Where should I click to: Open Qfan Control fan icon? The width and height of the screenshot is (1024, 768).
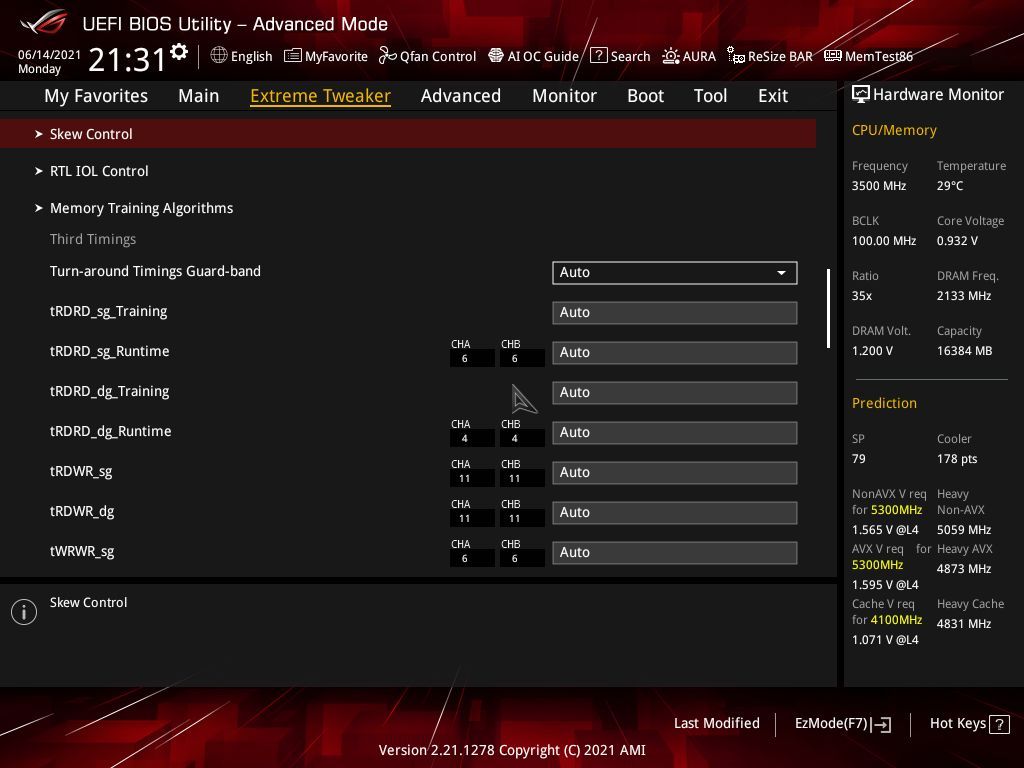(x=387, y=56)
